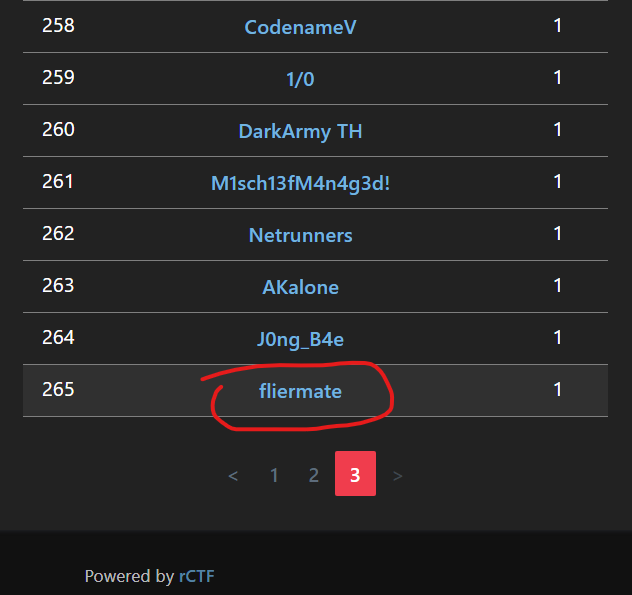Open the 1/0 team link
This screenshot has height=595, width=632.
(x=300, y=79)
